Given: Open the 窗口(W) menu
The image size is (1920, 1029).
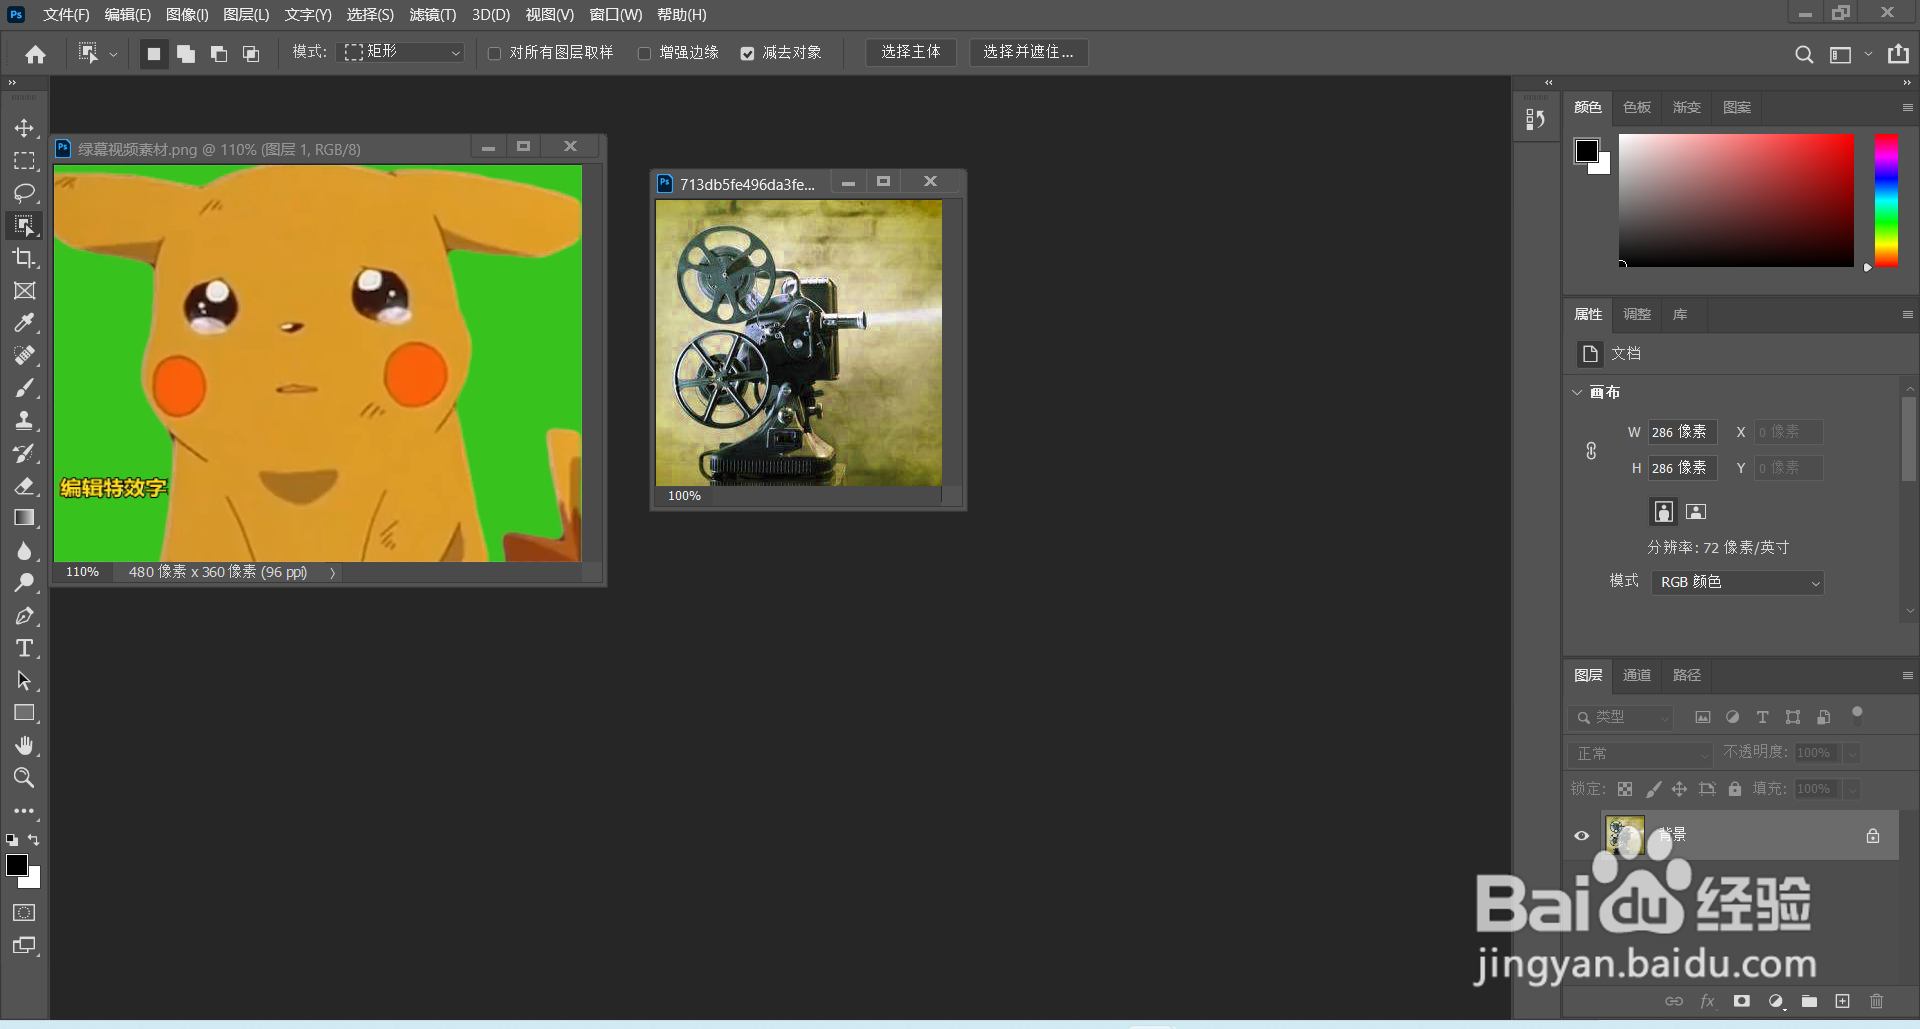Looking at the screenshot, I should tap(616, 15).
